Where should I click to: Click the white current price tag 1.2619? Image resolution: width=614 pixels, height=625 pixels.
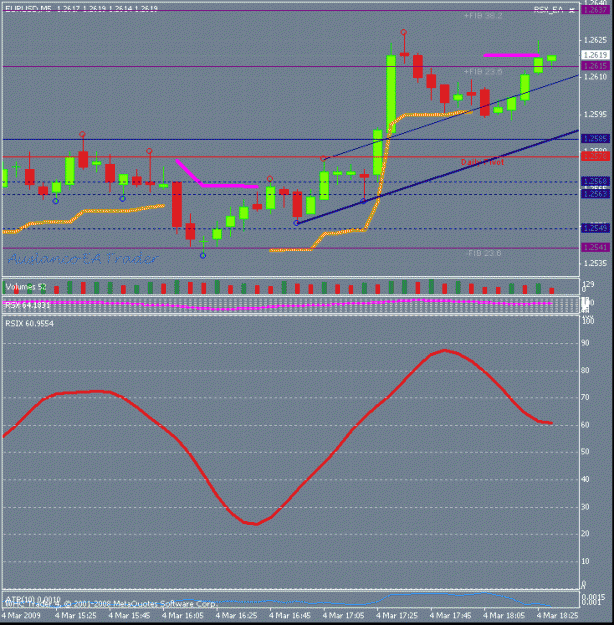click(x=596, y=55)
